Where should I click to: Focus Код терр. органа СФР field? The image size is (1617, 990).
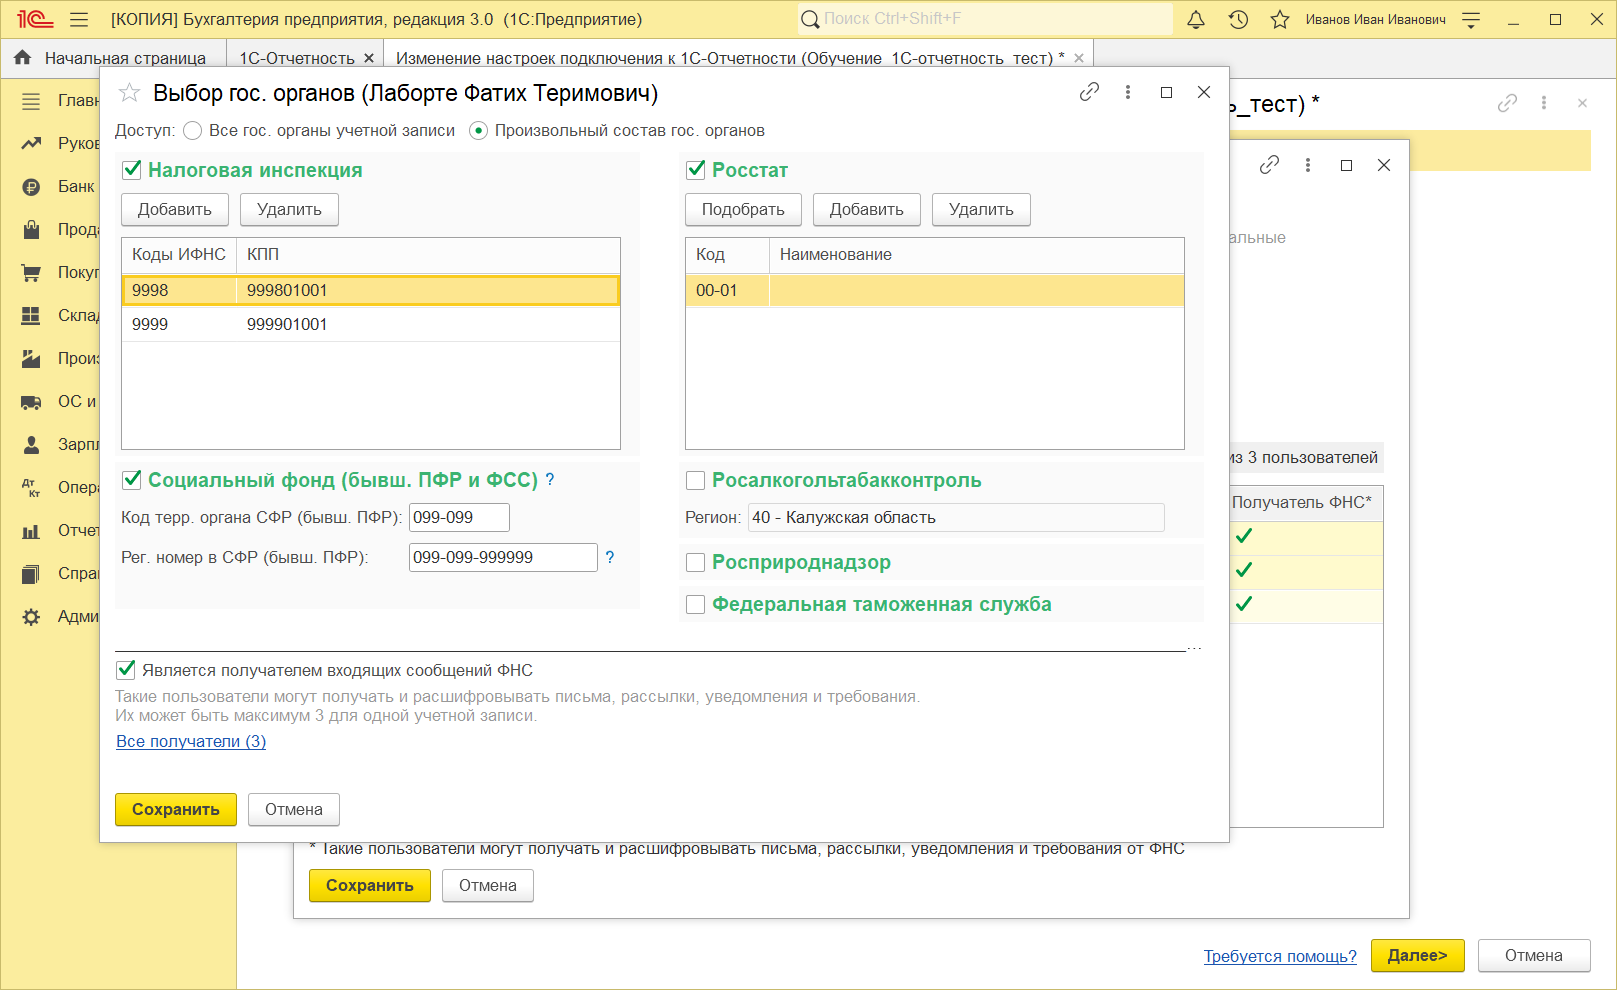459,517
